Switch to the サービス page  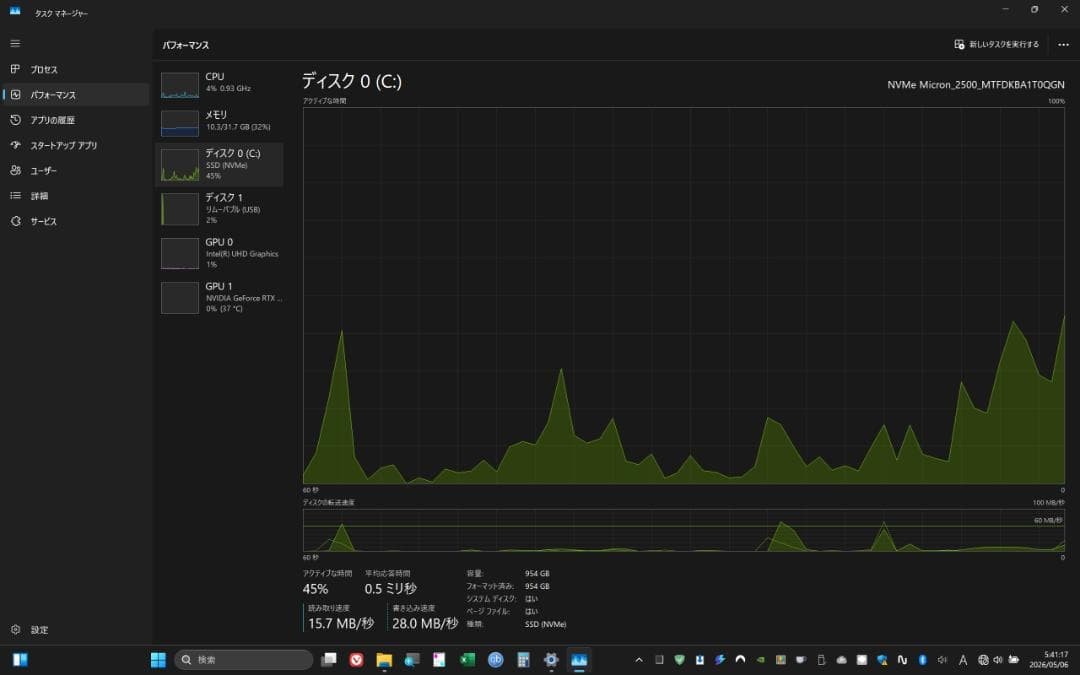[74, 221]
